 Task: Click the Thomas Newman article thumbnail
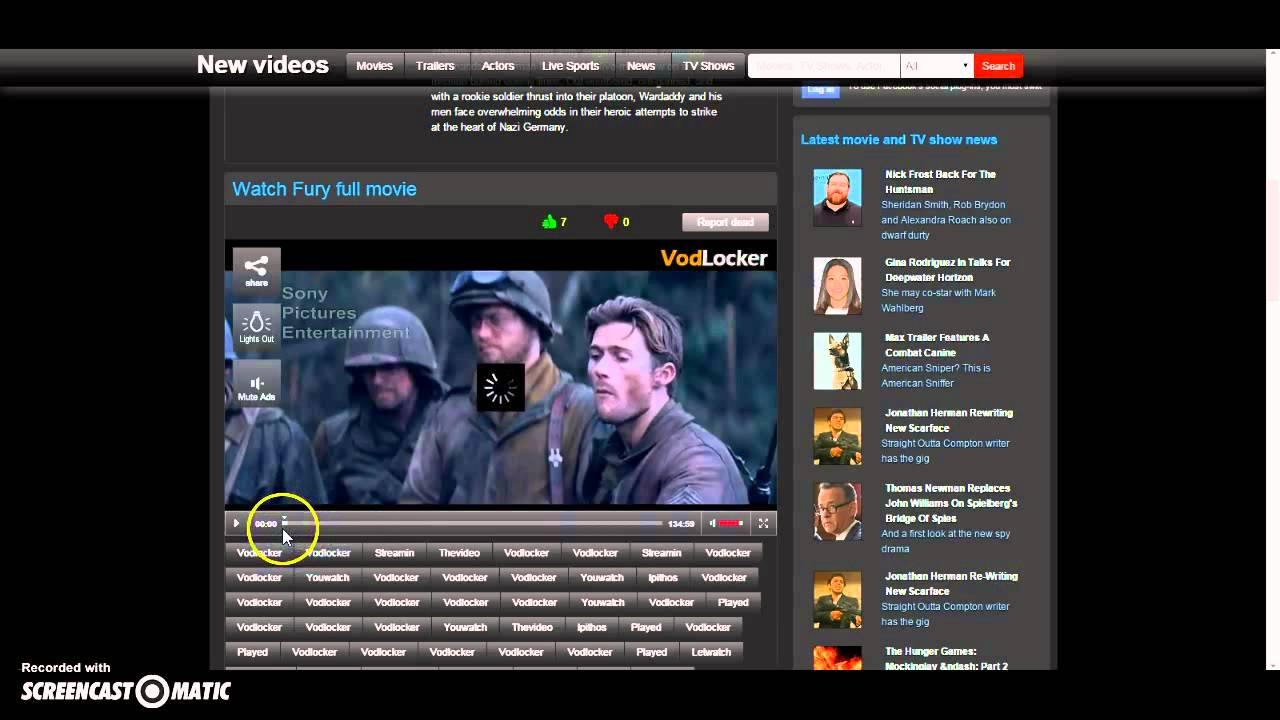coord(837,511)
